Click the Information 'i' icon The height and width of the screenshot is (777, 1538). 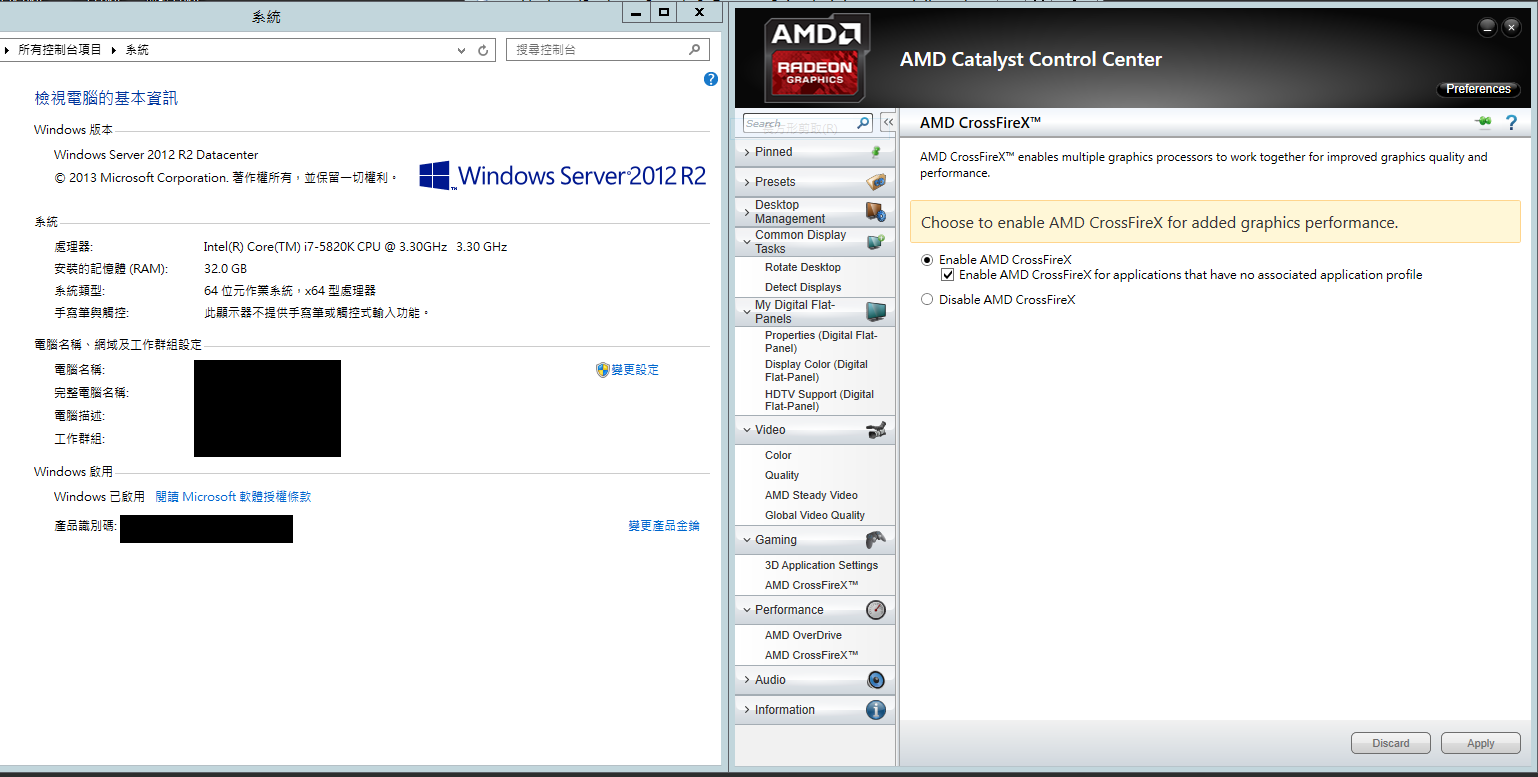tap(876, 710)
